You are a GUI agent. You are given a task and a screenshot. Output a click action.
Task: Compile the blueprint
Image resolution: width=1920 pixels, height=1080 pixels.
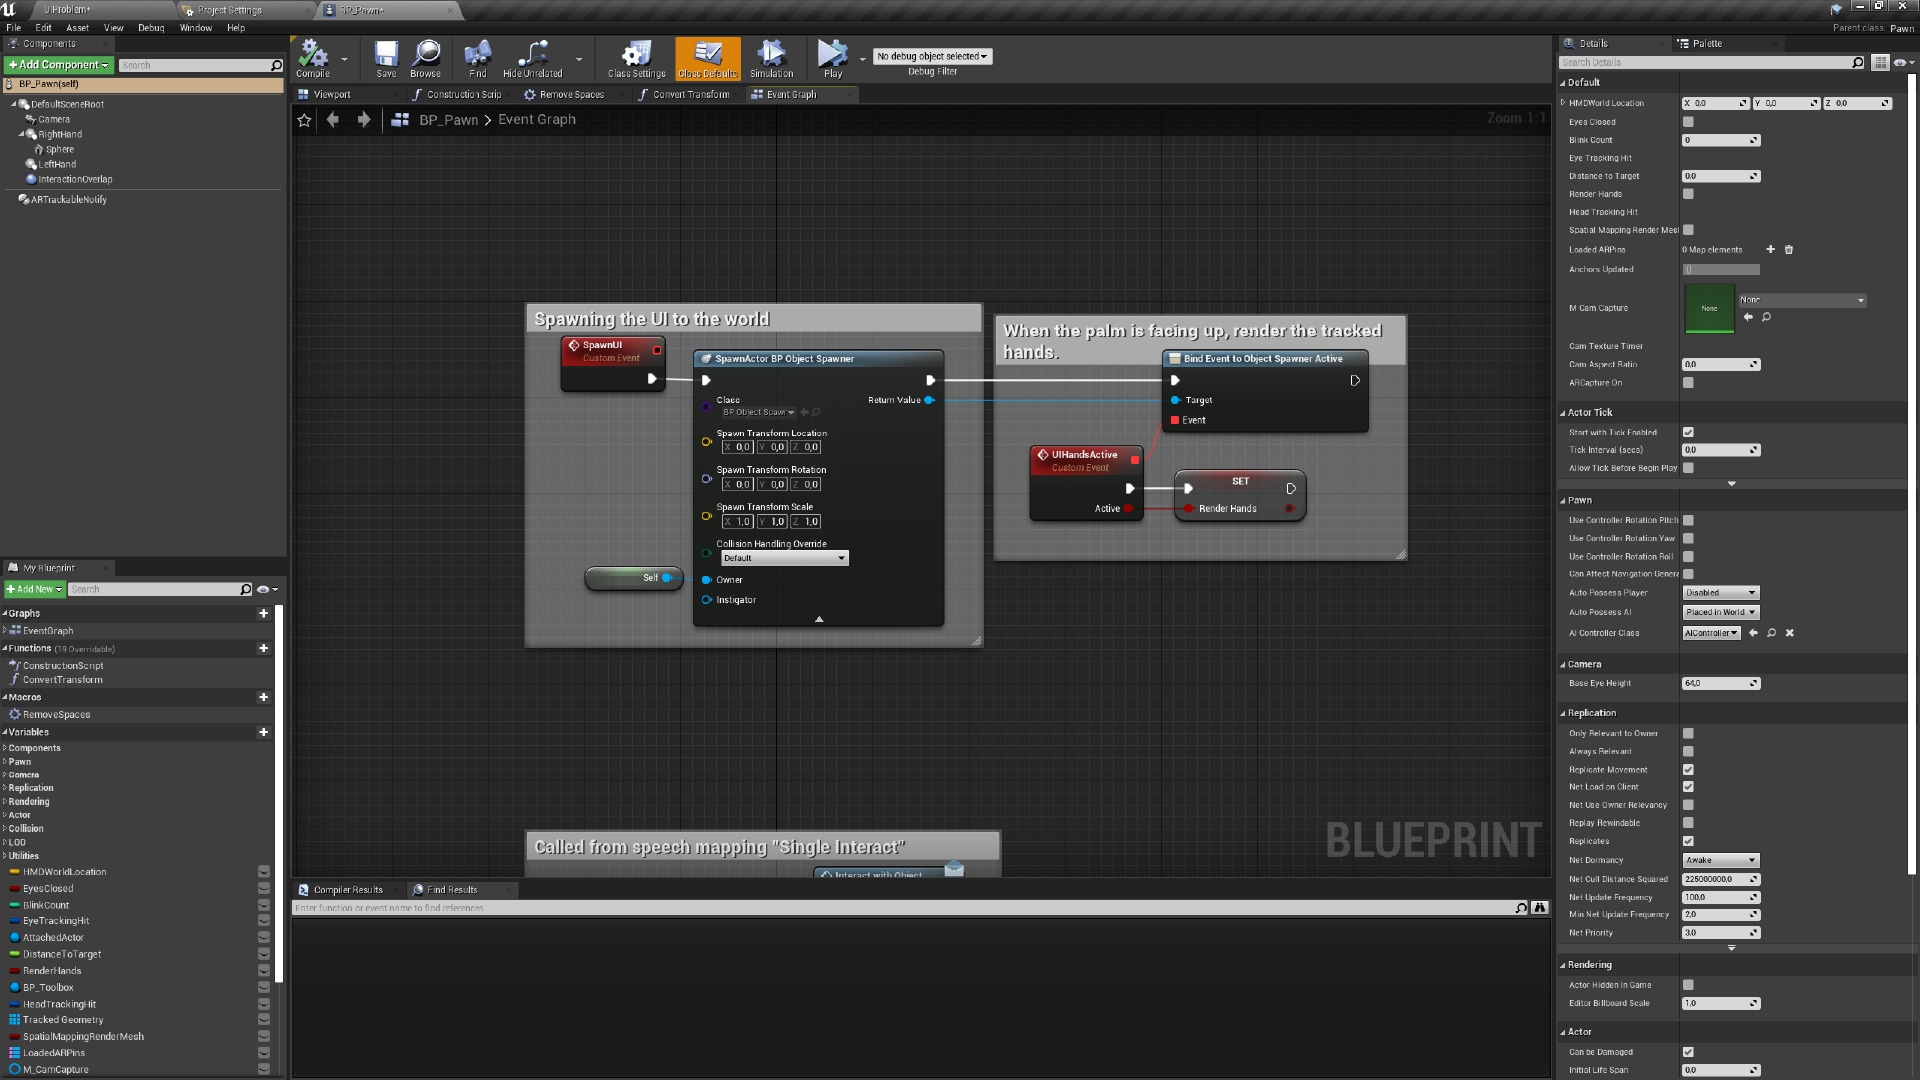(x=311, y=58)
